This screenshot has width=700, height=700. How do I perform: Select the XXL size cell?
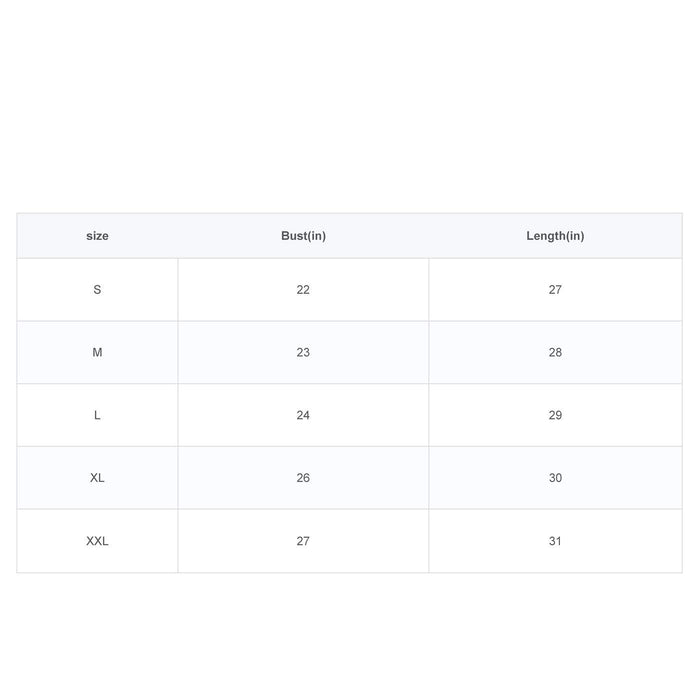[97, 541]
